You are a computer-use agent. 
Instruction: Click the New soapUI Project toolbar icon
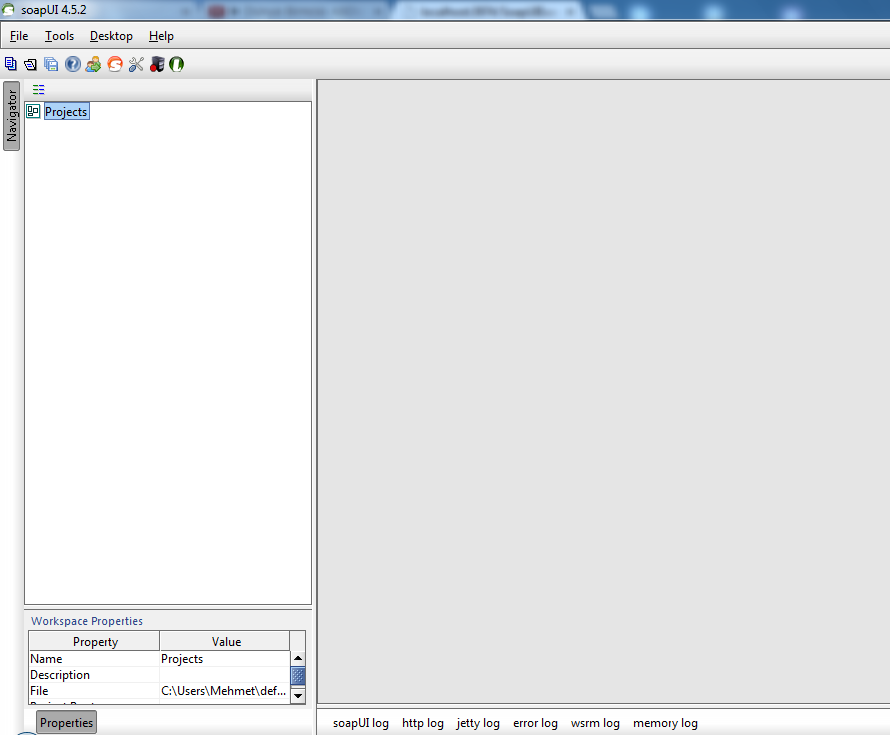click(x=11, y=64)
